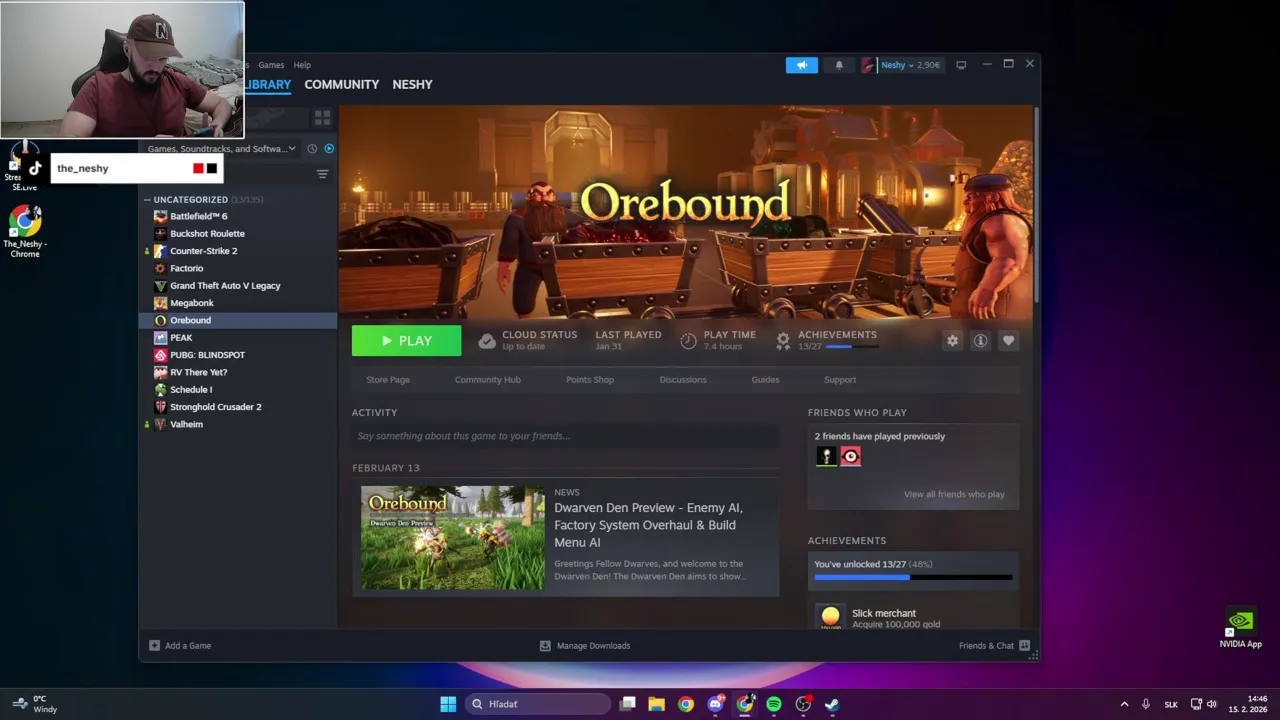Click the ACHIEVEMENTS icon beside the play bar

(x=783, y=341)
